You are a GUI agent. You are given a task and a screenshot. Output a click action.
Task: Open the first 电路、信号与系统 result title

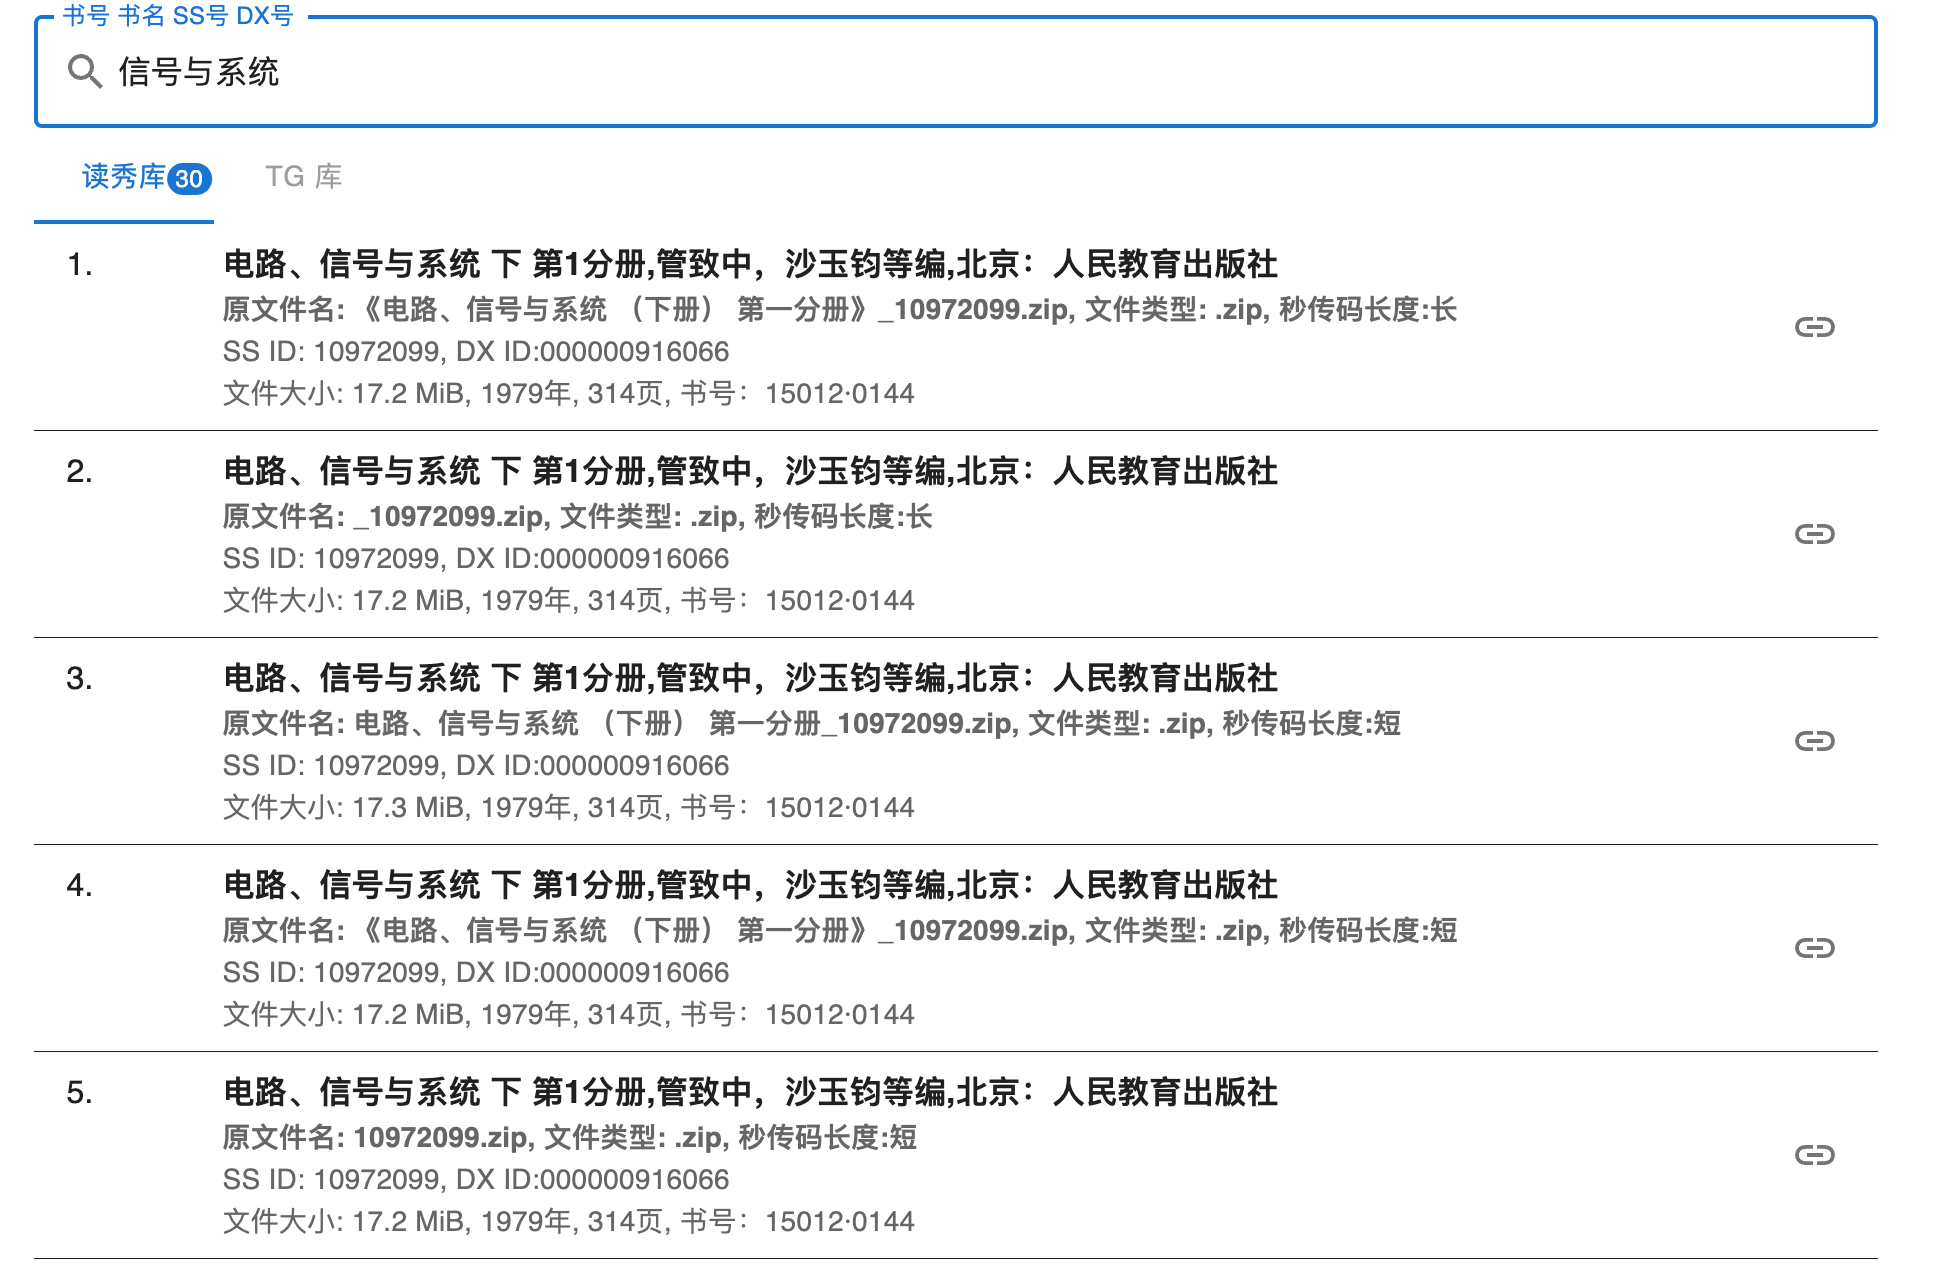coord(750,265)
